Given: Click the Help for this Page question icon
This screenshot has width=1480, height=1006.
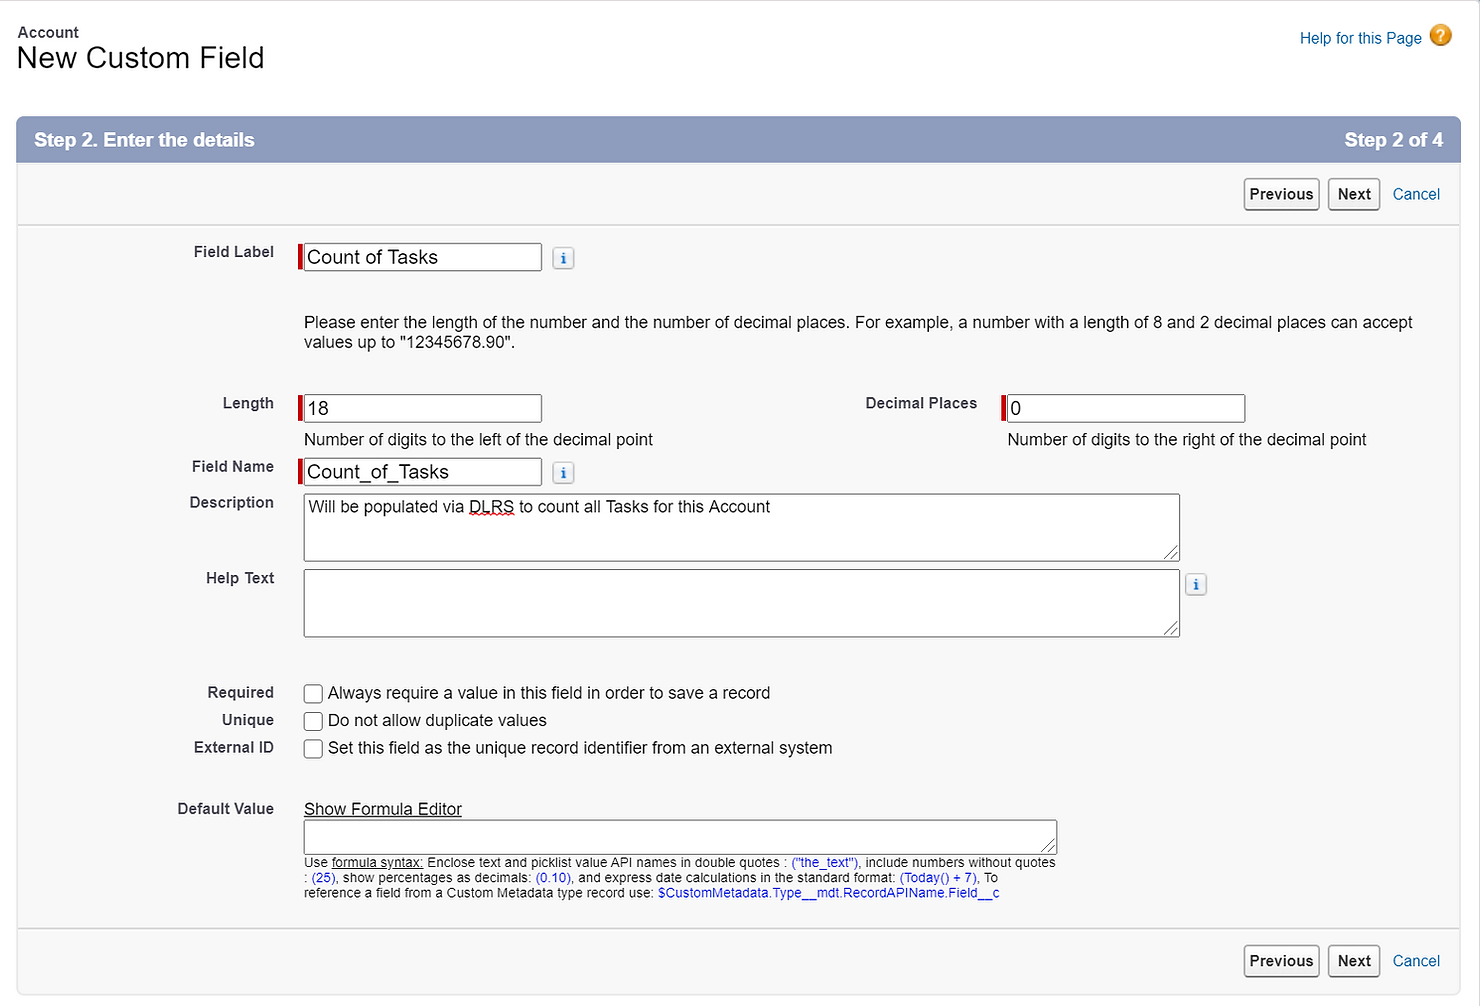Looking at the screenshot, I should [x=1440, y=36].
